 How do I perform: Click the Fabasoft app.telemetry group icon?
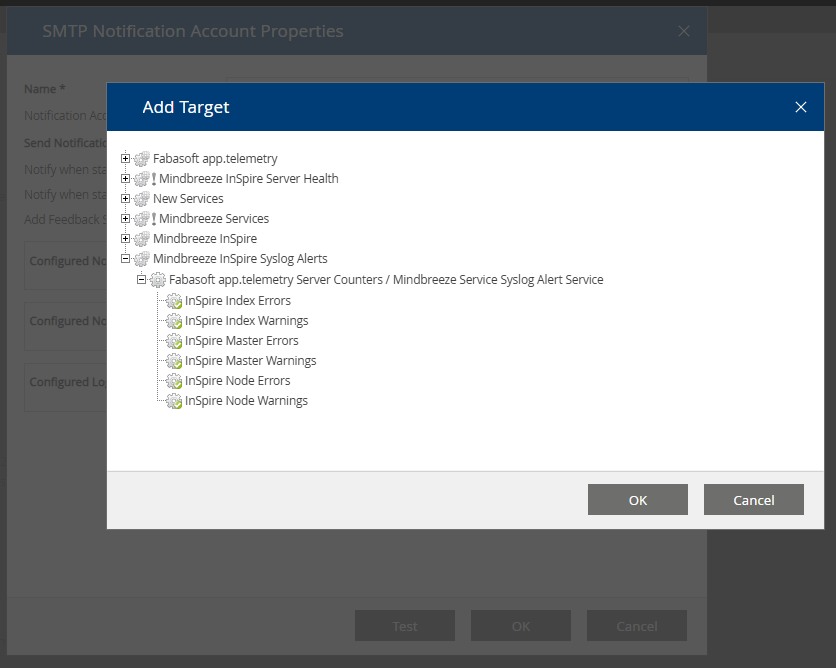pyautogui.click(x=141, y=159)
